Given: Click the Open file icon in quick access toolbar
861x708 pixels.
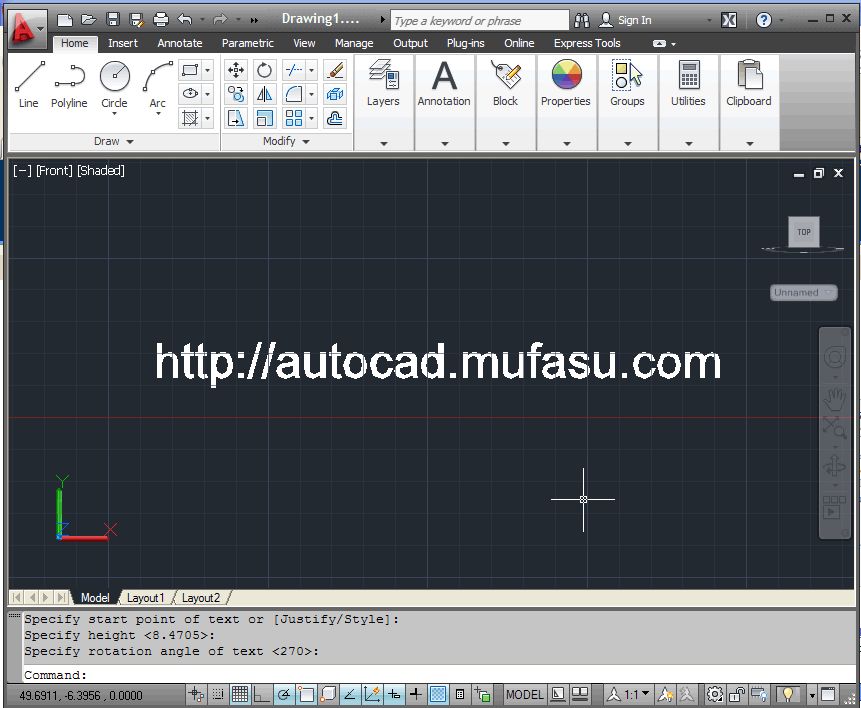Looking at the screenshot, I should coord(88,20).
